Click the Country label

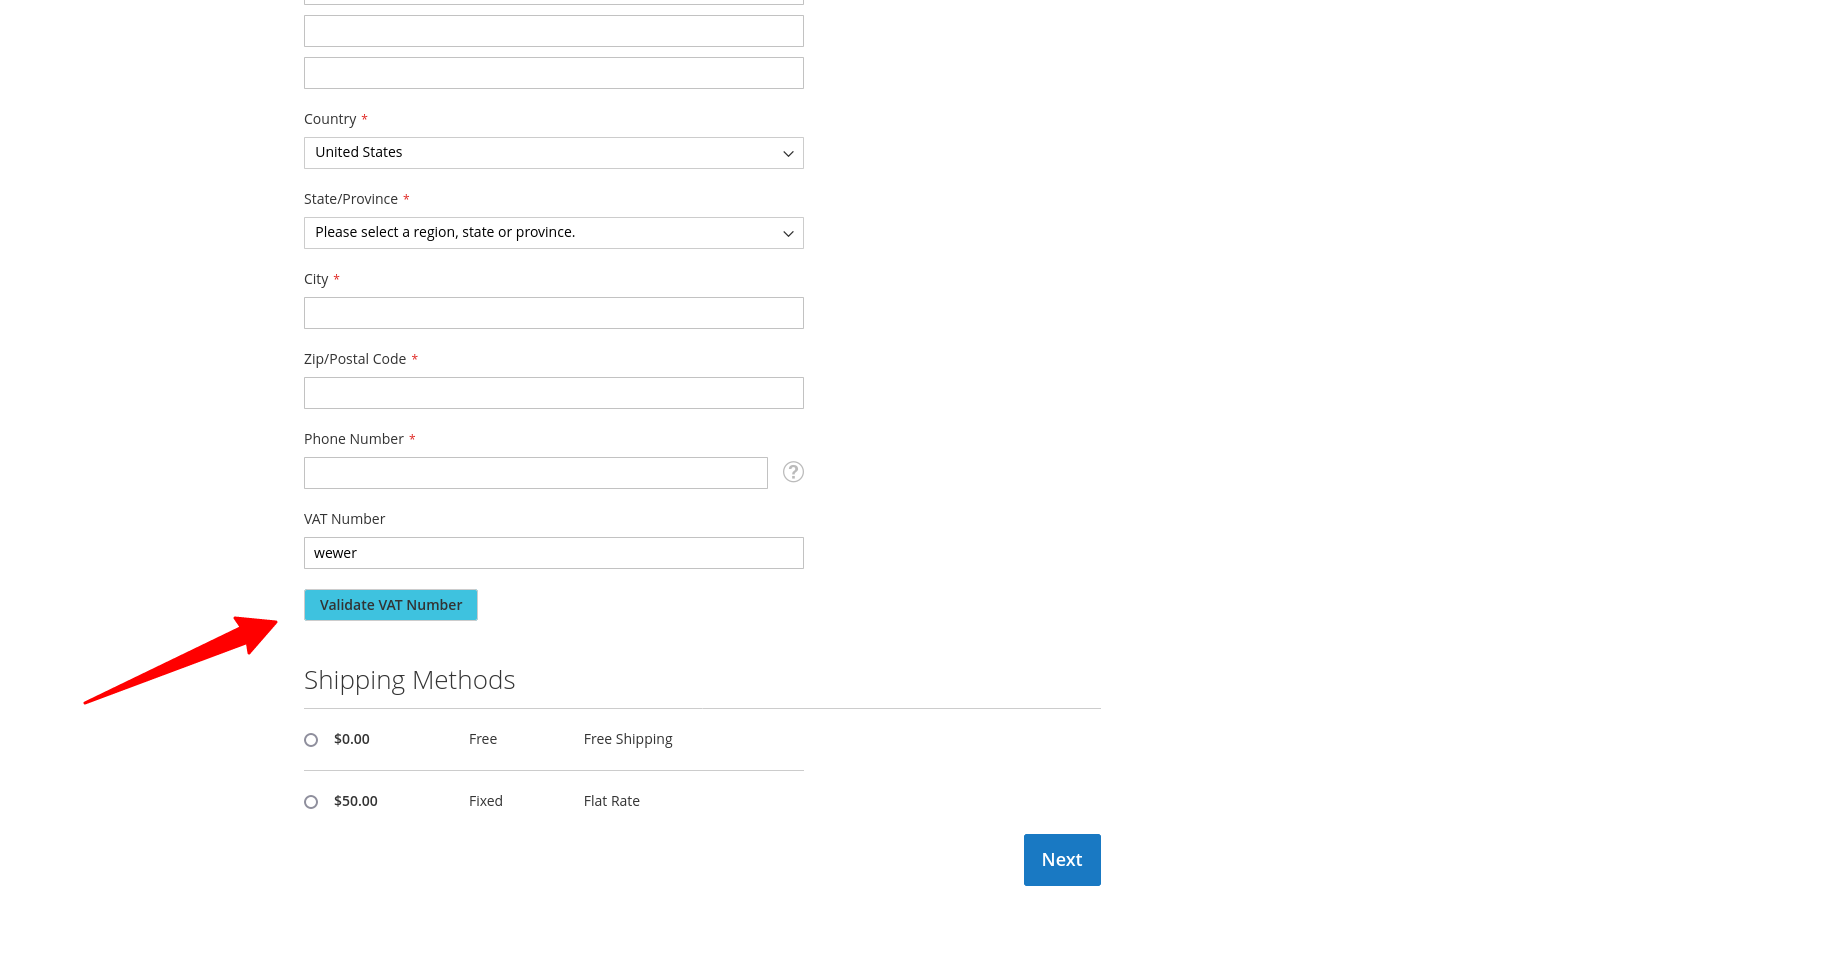330,119
